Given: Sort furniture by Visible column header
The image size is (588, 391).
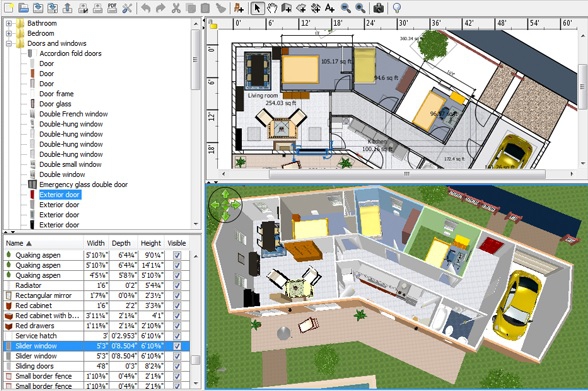Looking at the screenshot, I should click(177, 243).
